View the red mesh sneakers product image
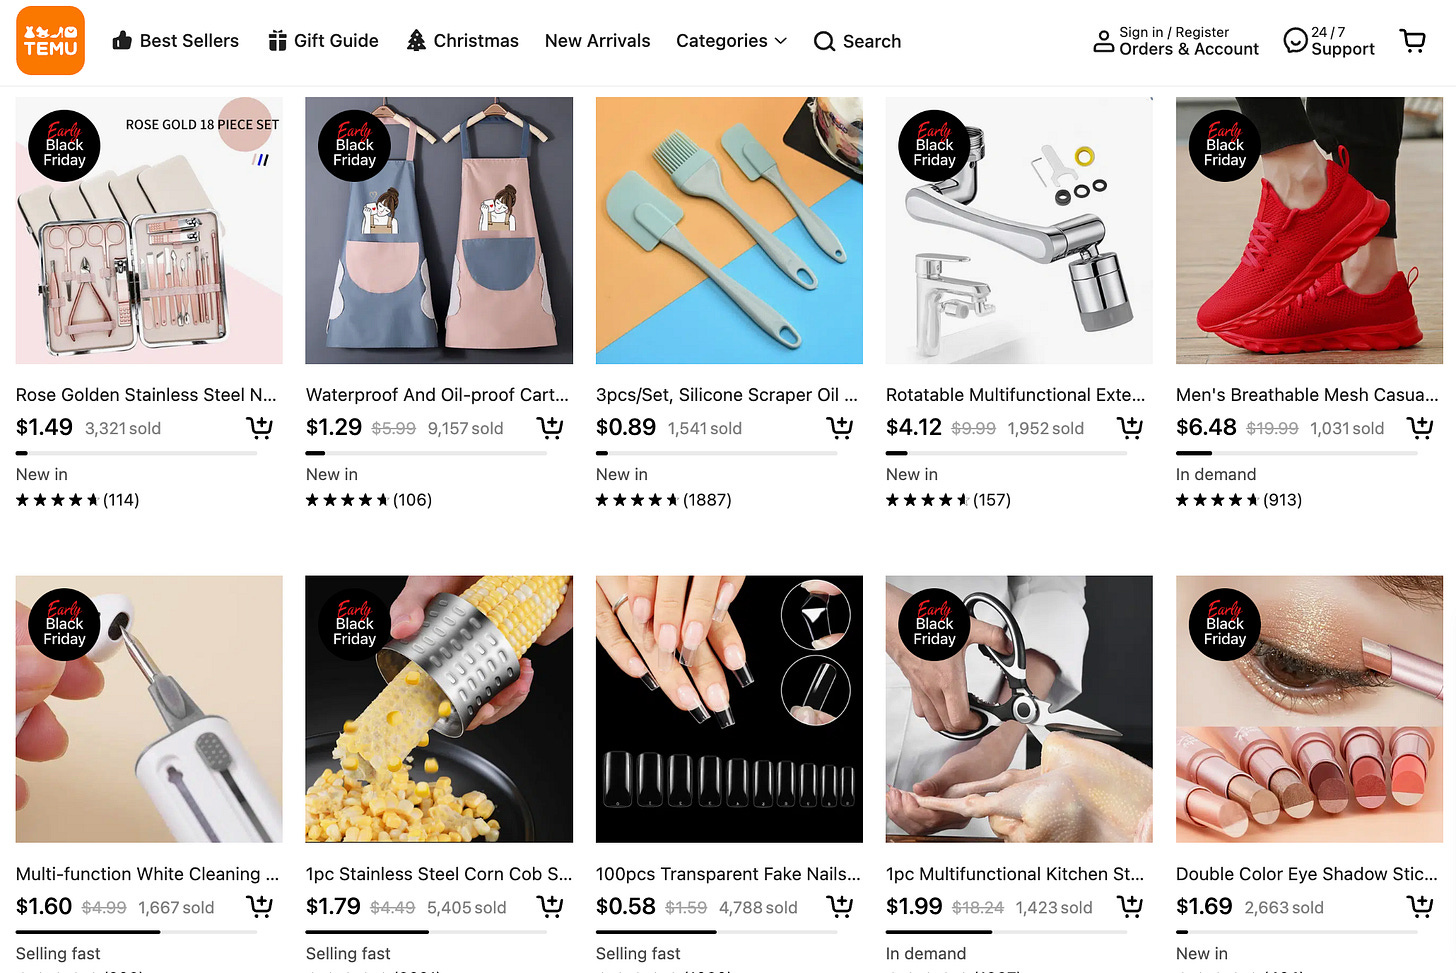1456x973 pixels. click(1309, 230)
